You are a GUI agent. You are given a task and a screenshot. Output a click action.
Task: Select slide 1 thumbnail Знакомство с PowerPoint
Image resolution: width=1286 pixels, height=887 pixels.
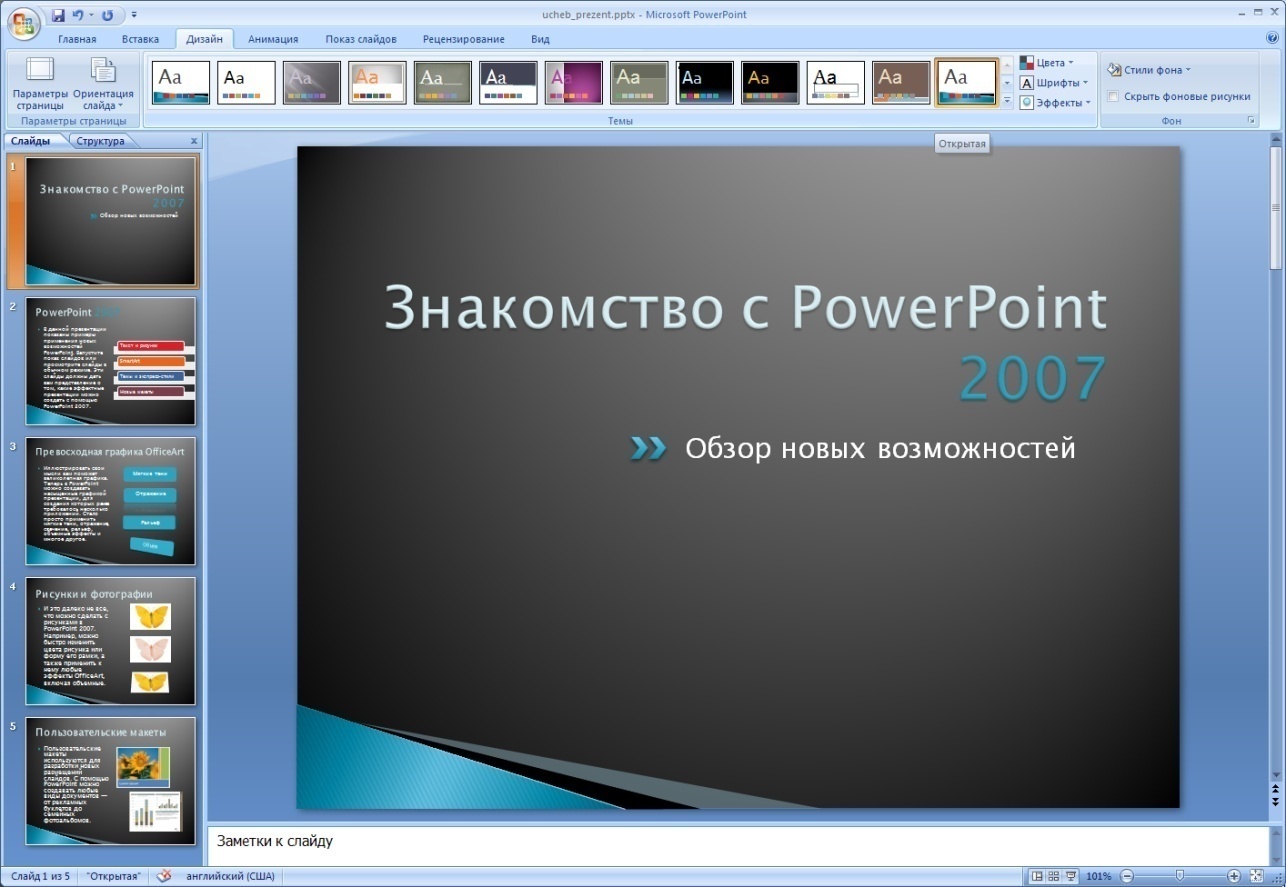[110, 221]
